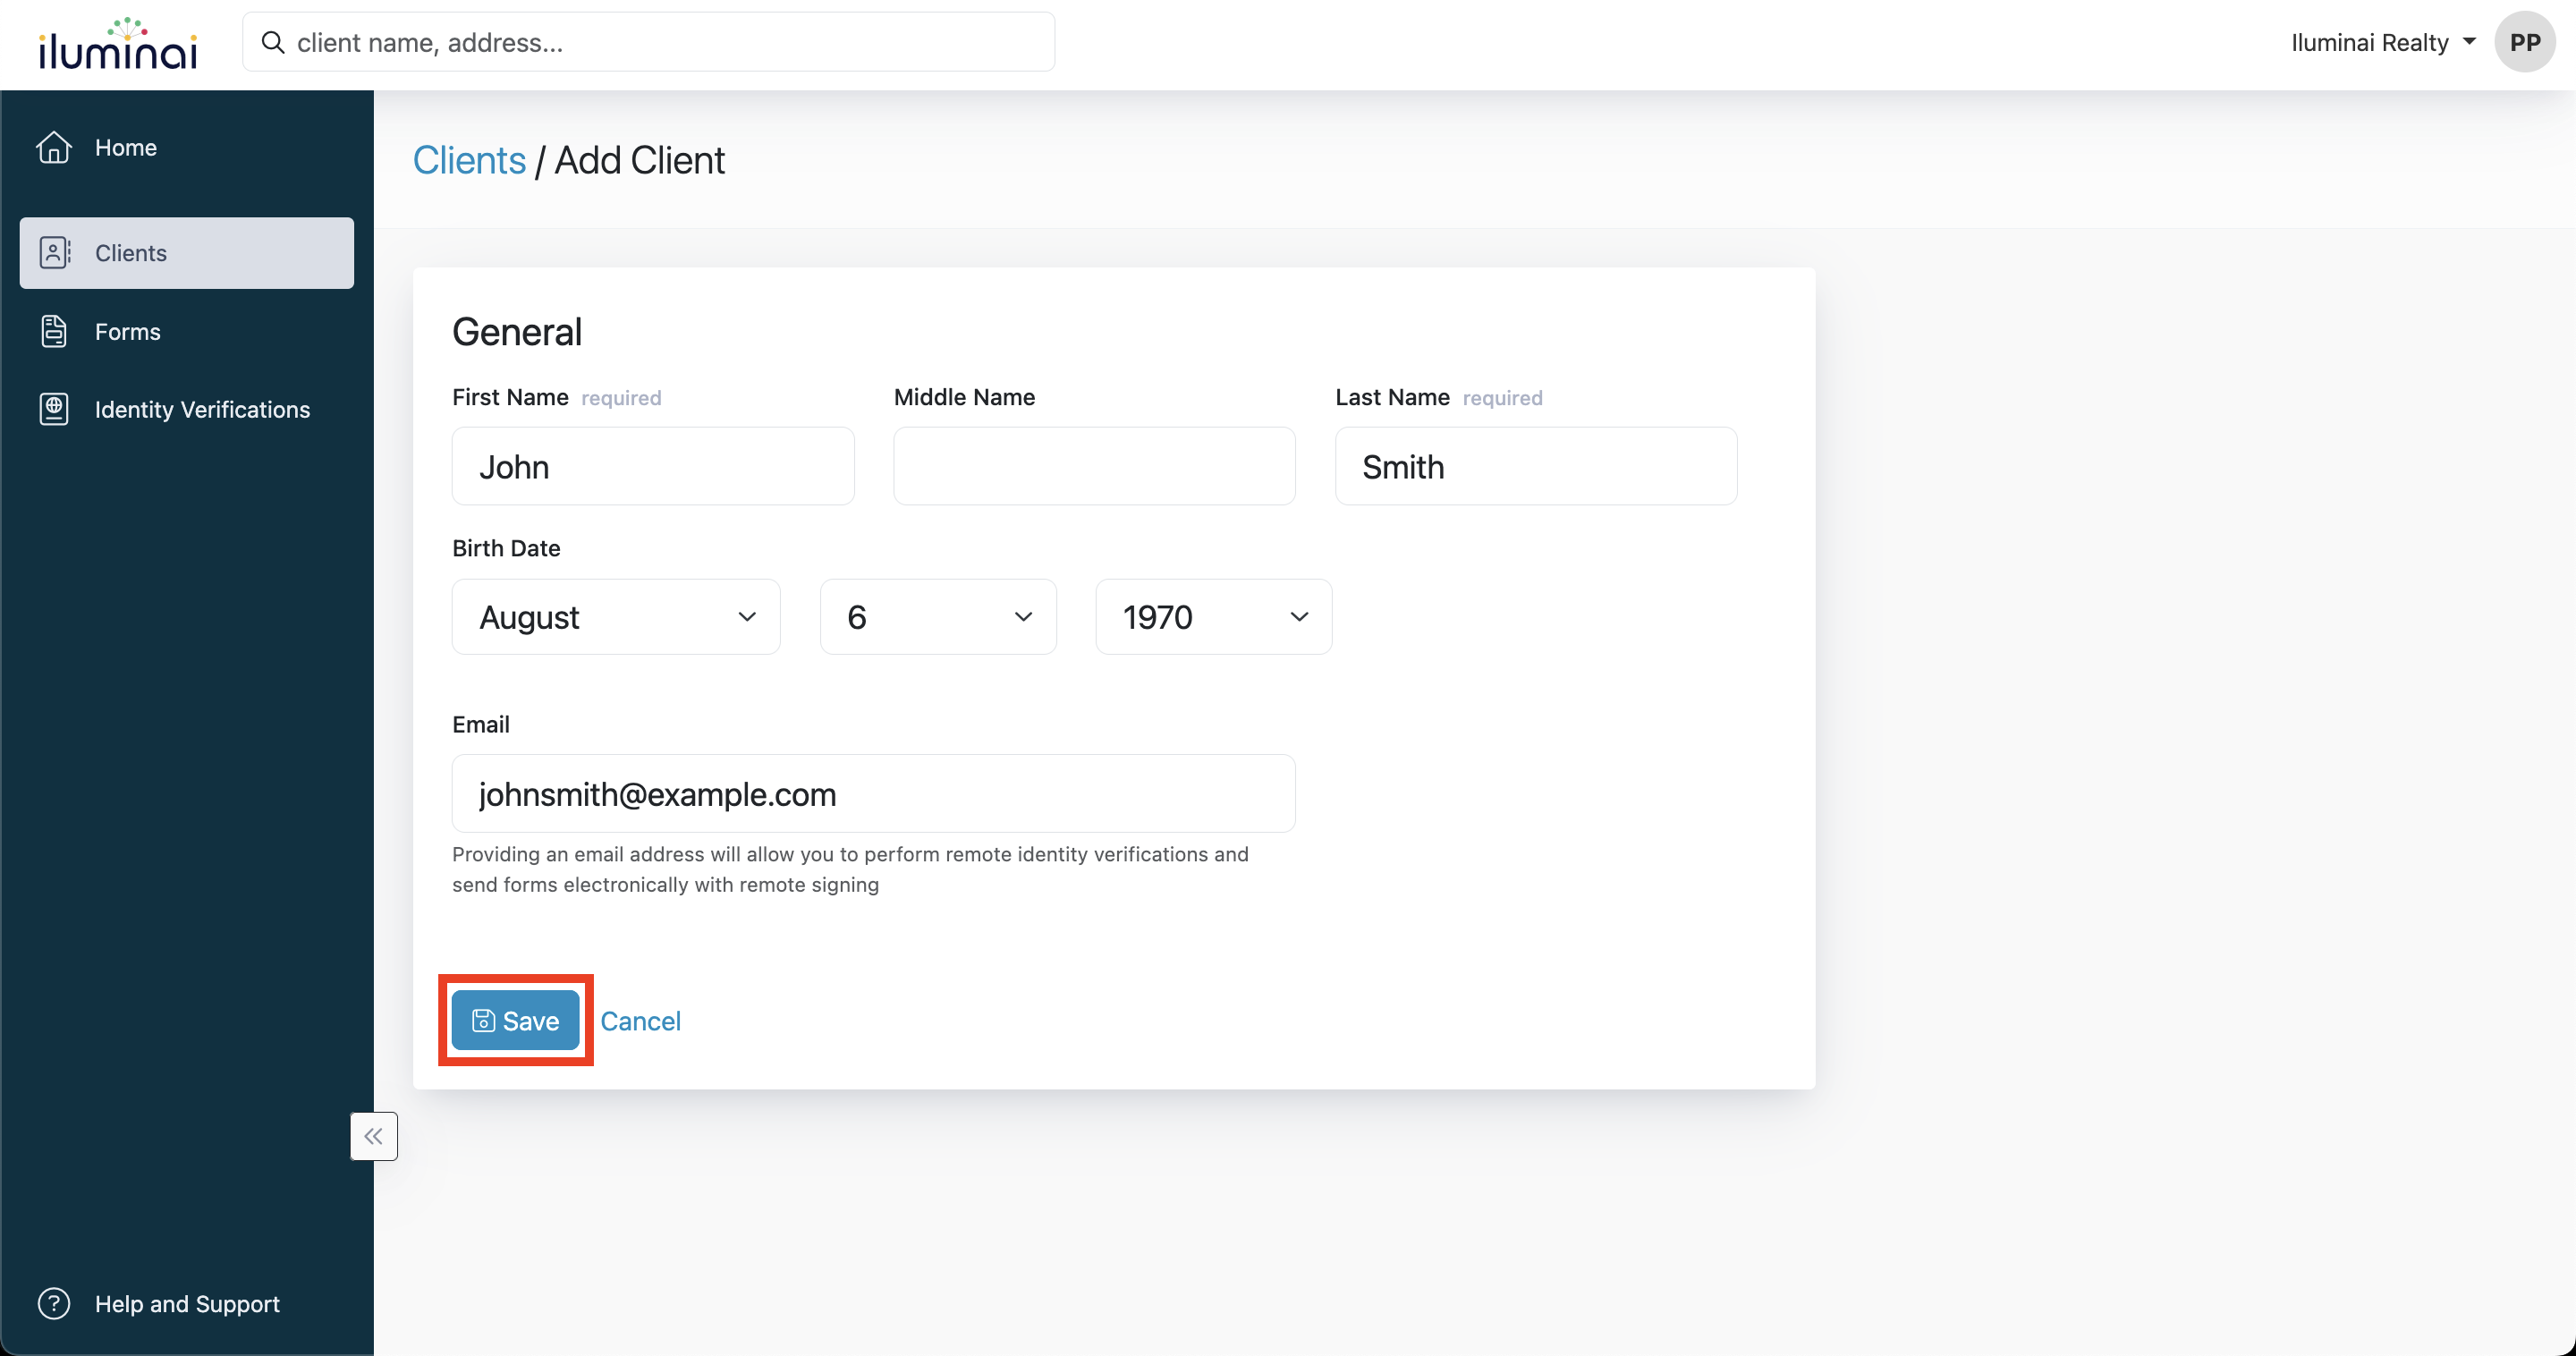2576x1356 pixels.
Task: Click the search magnifier icon
Action: [x=272, y=42]
